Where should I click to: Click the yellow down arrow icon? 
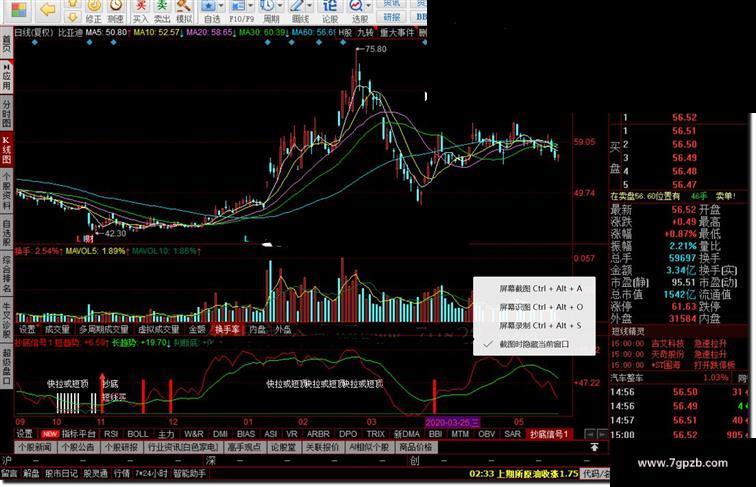(x=72, y=17)
